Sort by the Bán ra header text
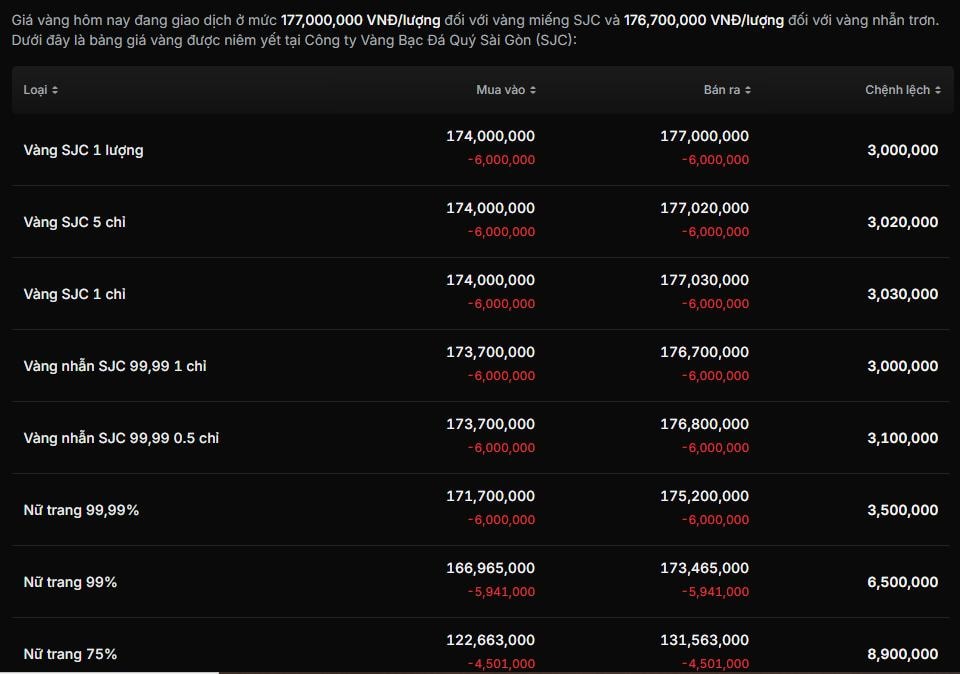The image size is (960, 674). 721,90
